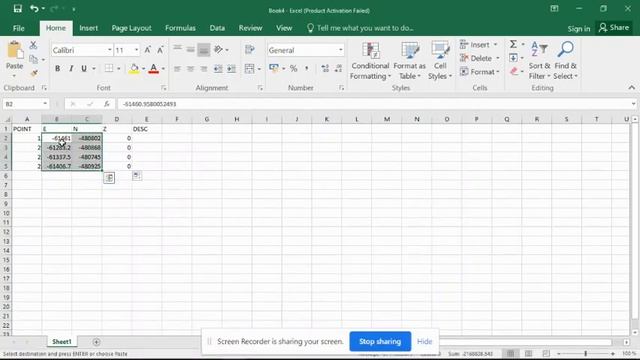Click Increase Decimal icon

point(325,68)
